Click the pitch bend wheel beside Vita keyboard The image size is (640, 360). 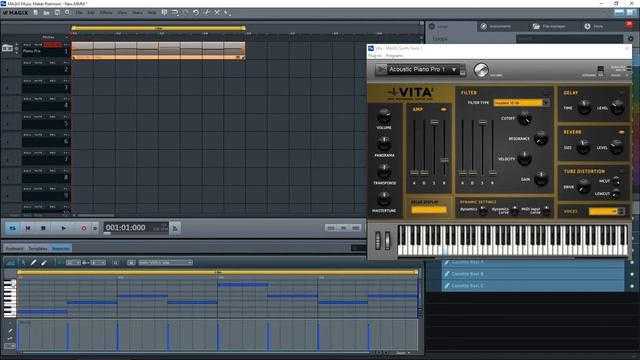[x=378, y=241]
